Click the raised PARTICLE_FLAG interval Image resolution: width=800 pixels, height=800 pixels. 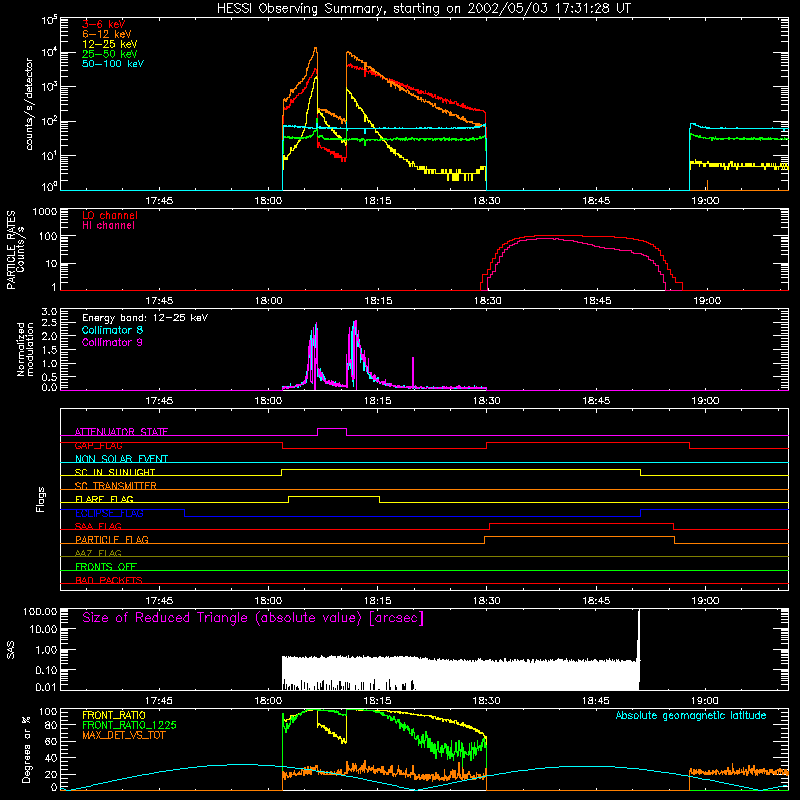580,537
